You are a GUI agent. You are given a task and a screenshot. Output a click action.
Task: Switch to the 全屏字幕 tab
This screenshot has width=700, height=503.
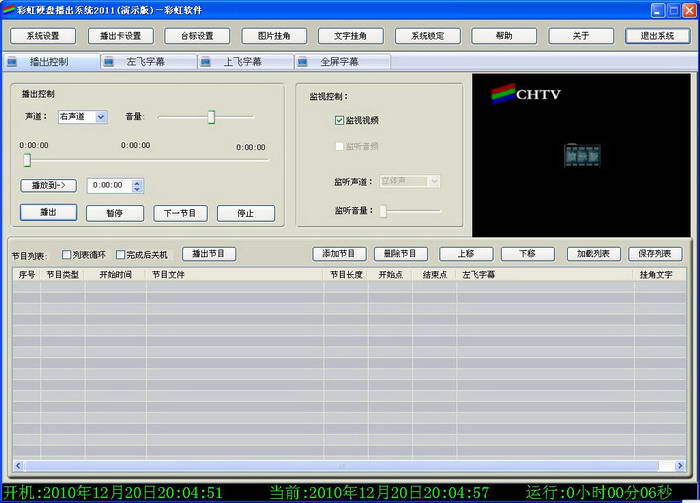click(343, 62)
